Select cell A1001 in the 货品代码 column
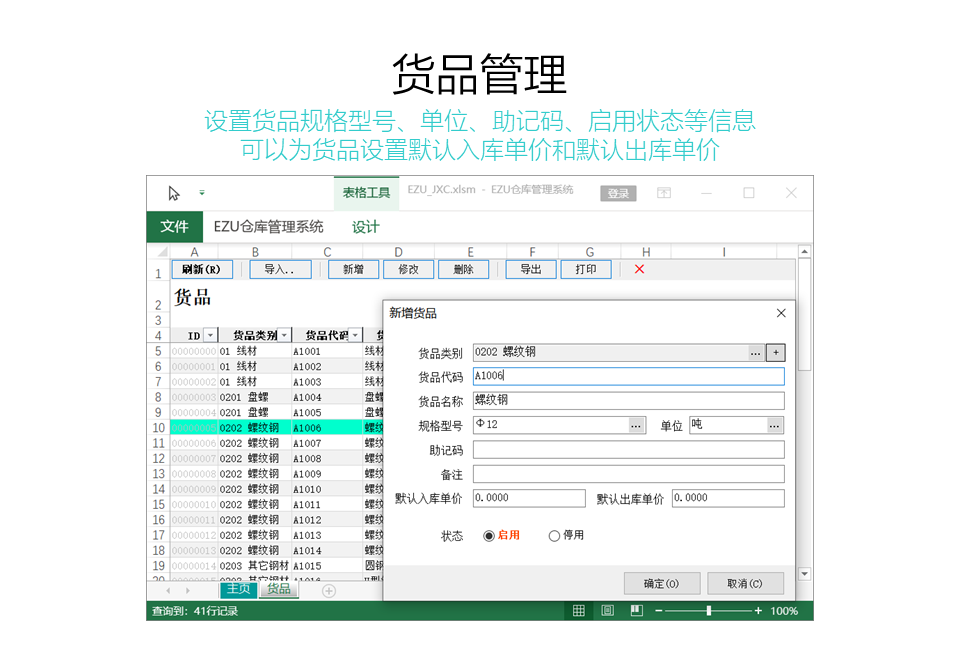This screenshot has height=667, width=960. coord(327,352)
